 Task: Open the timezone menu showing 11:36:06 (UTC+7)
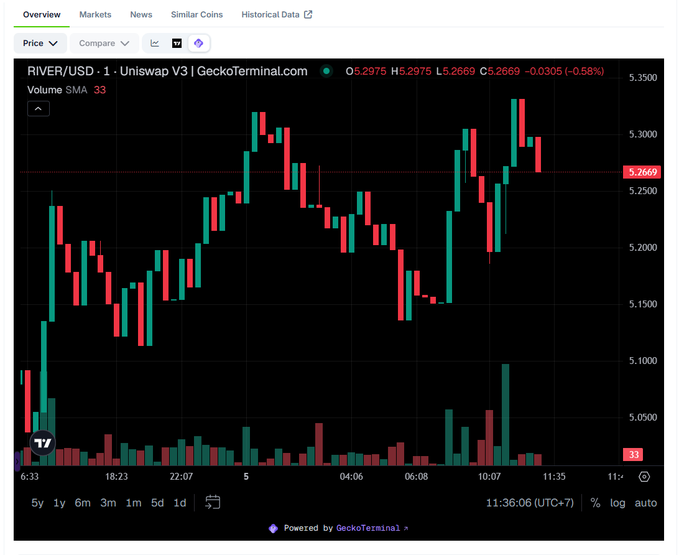coord(530,503)
